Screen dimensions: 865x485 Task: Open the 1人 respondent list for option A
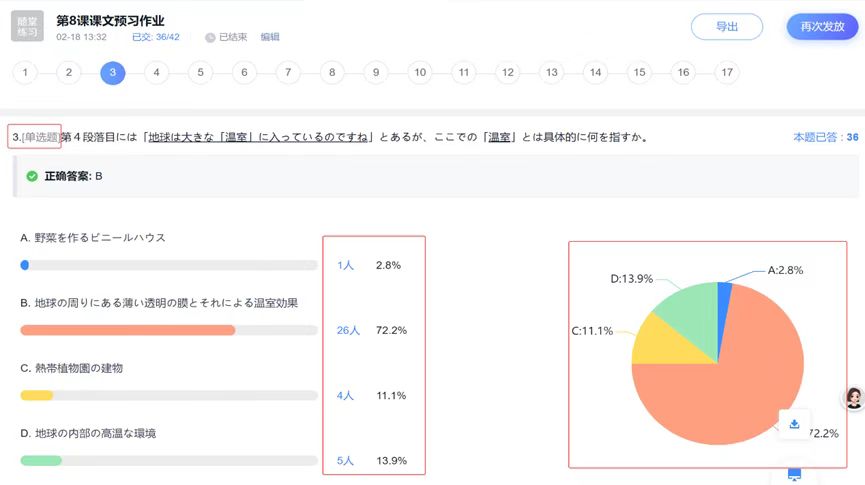coord(345,265)
